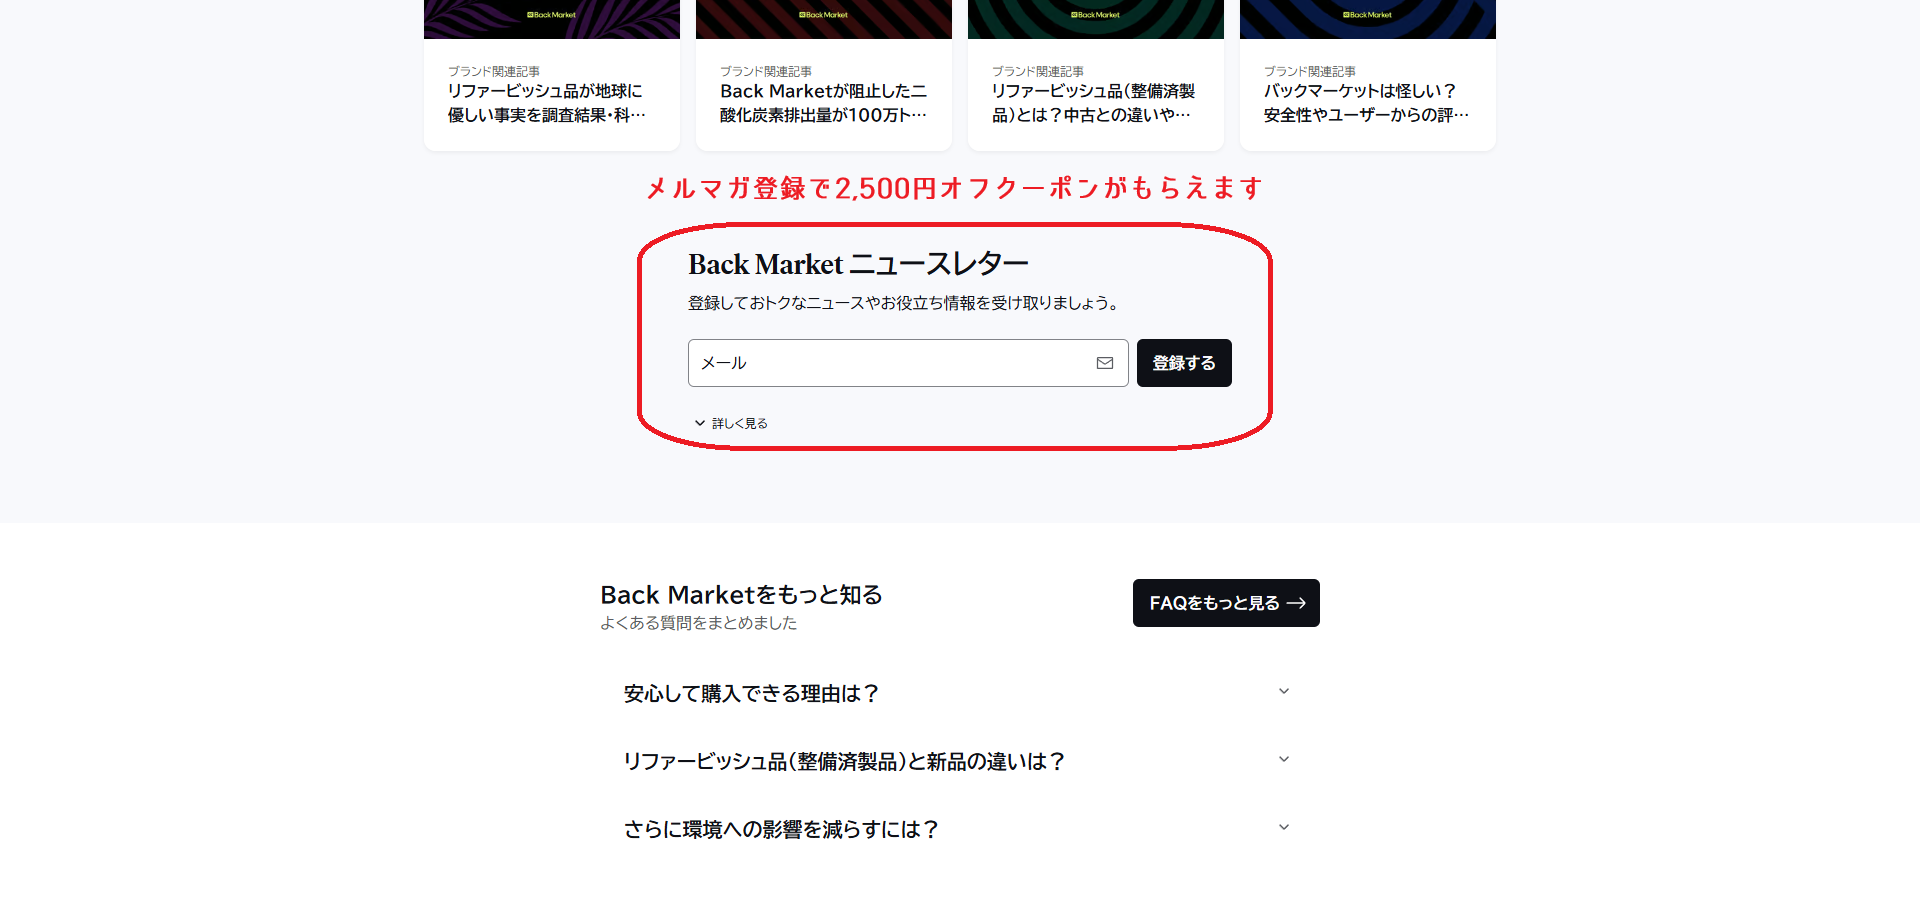Click the Back Market logo on the green thumbnail
1920x911 pixels.
[1096, 15]
